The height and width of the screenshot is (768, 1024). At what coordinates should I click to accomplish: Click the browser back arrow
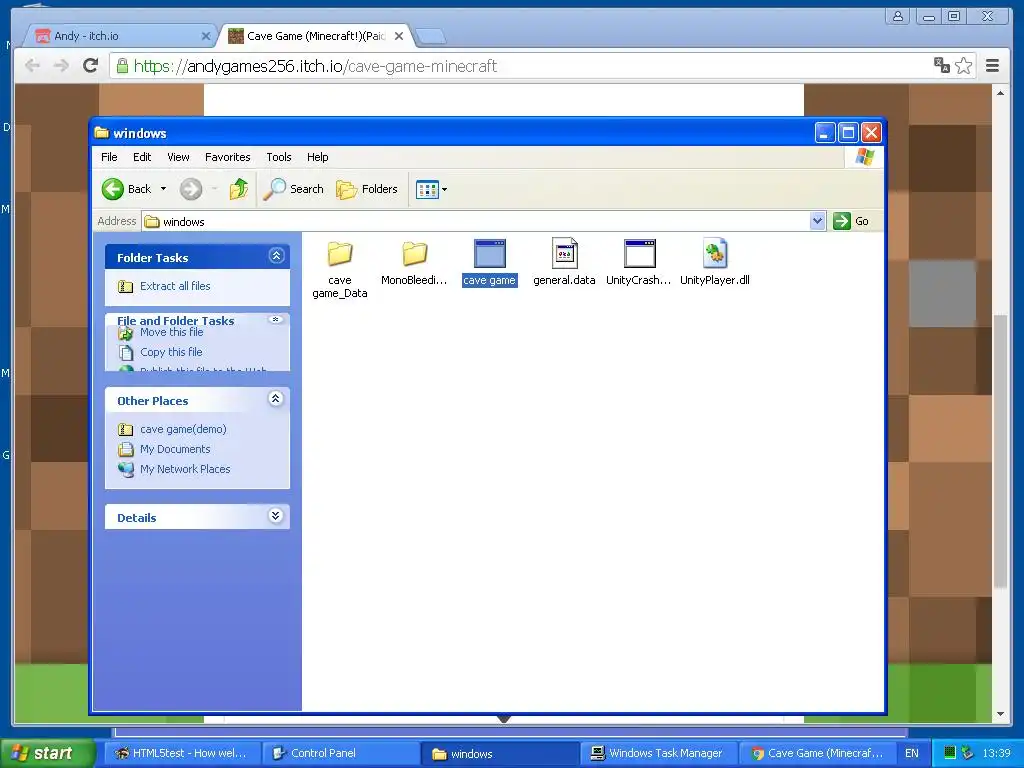tap(32, 65)
